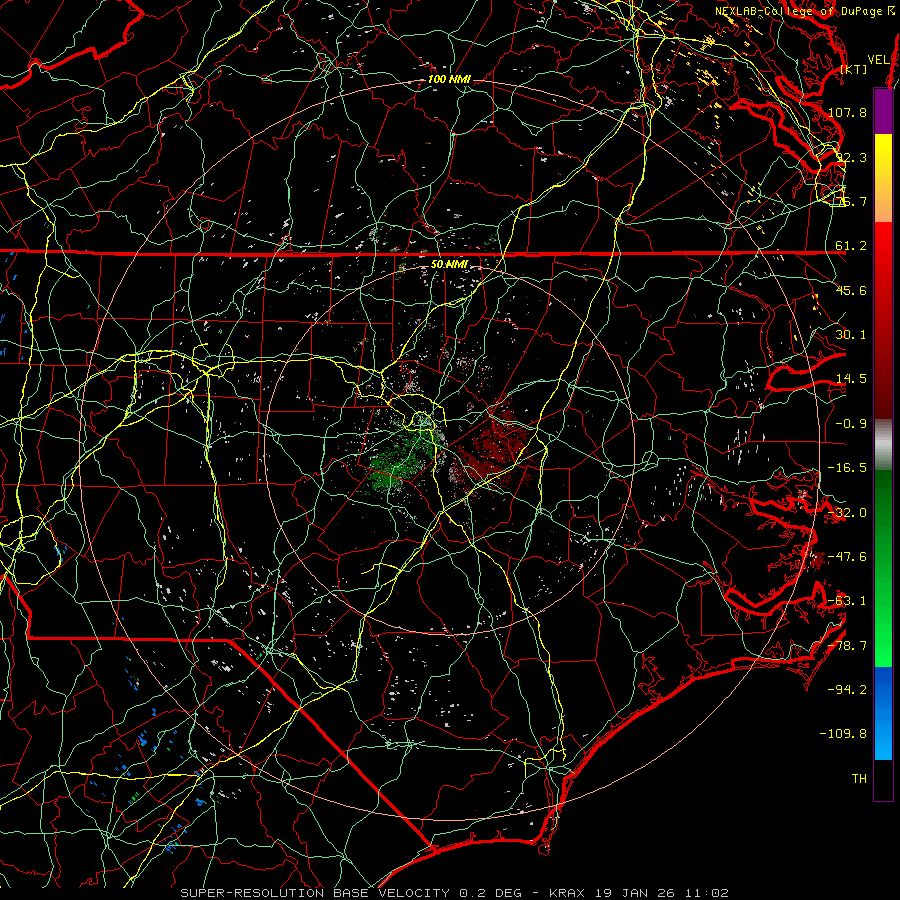Click the -47.6 legend value
This screenshot has height=900, width=900.
(848, 557)
